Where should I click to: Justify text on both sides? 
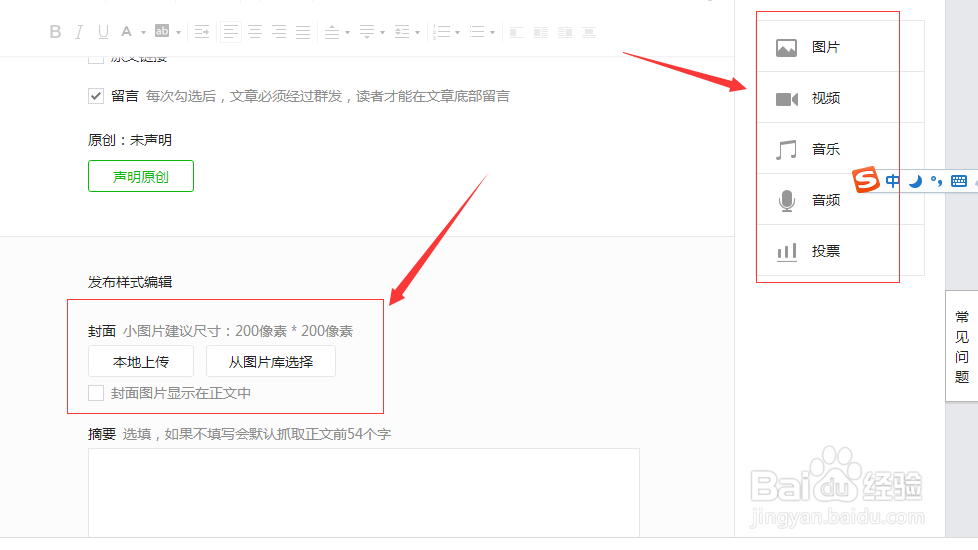(x=303, y=32)
